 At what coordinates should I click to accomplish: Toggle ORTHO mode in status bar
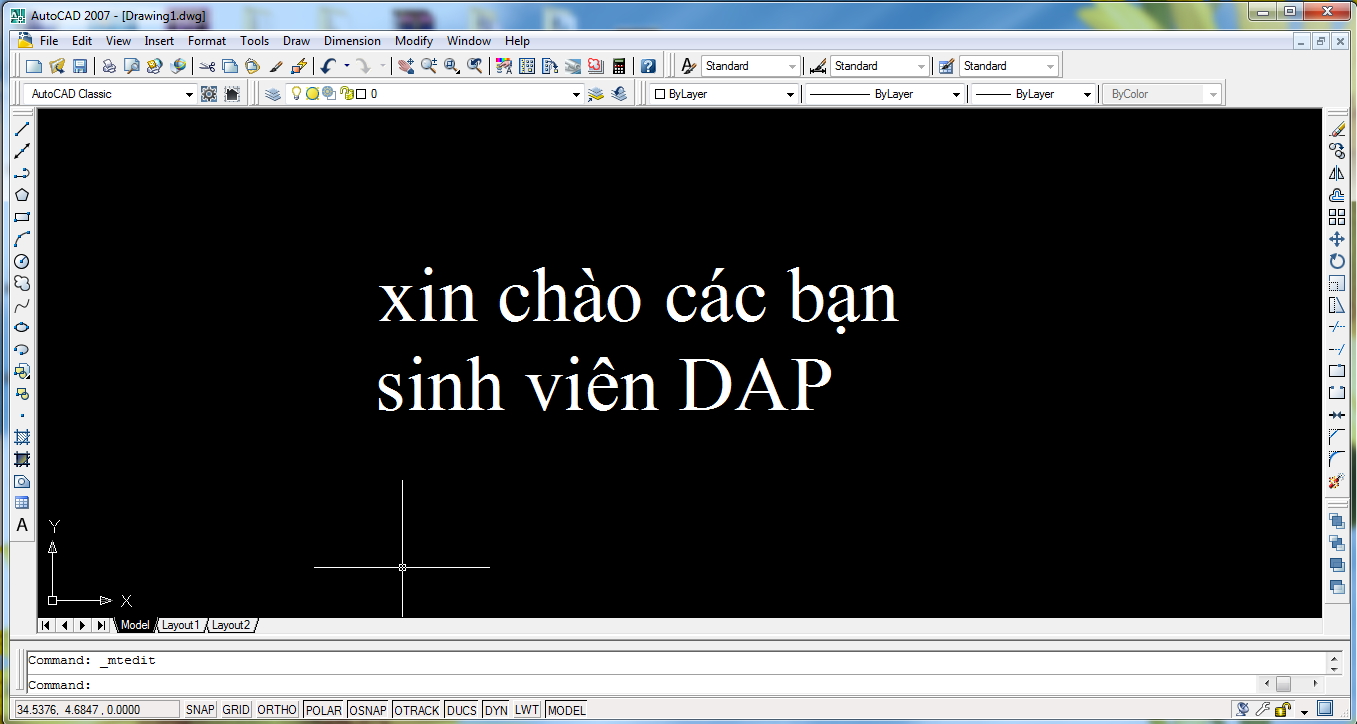tap(277, 710)
